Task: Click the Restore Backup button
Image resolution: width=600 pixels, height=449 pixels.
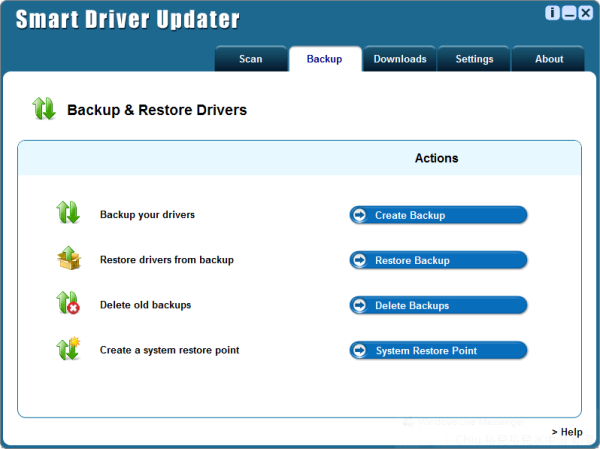Action: pos(439,260)
